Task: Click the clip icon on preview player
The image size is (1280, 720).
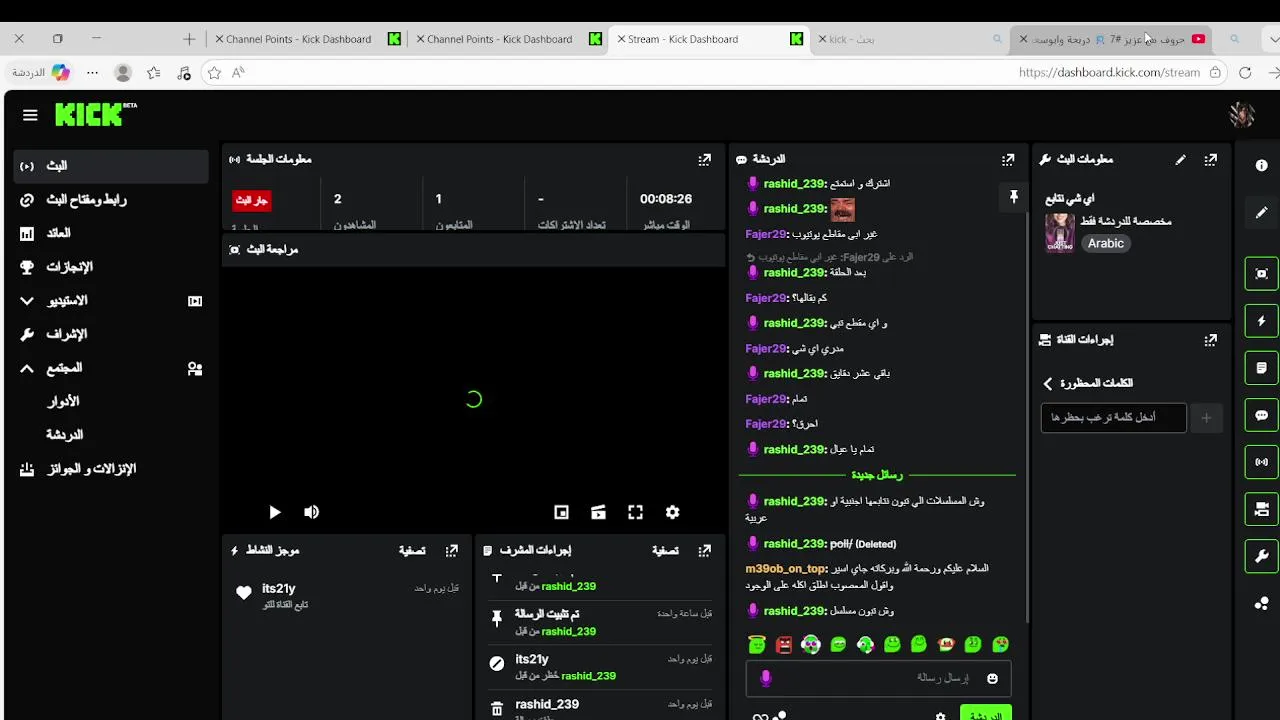Action: tap(598, 512)
